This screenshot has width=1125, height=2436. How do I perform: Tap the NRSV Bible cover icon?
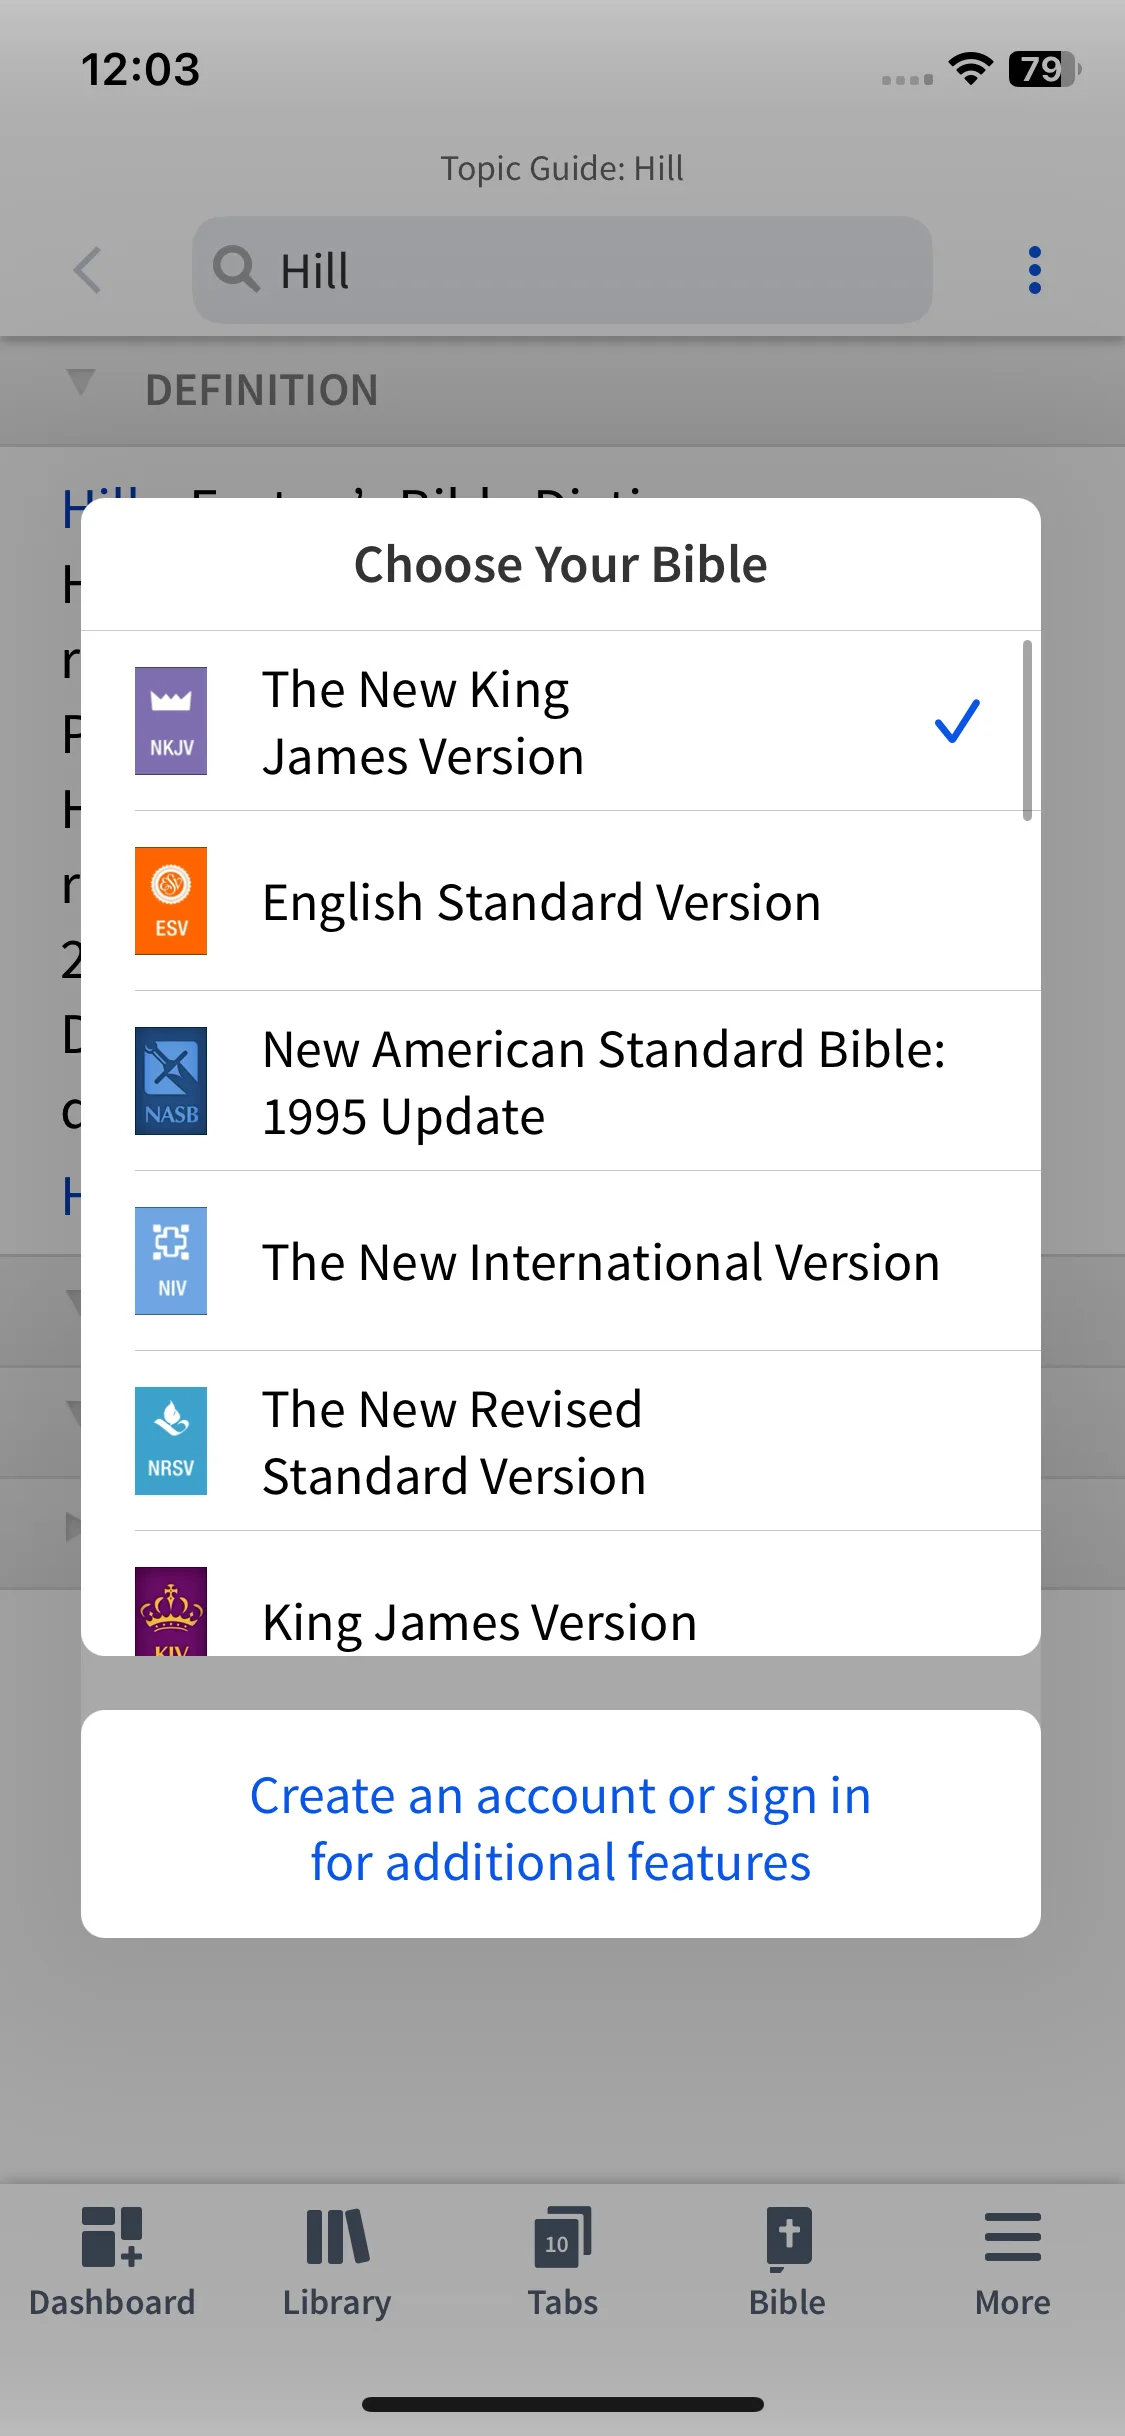pyautogui.click(x=171, y=1441)
